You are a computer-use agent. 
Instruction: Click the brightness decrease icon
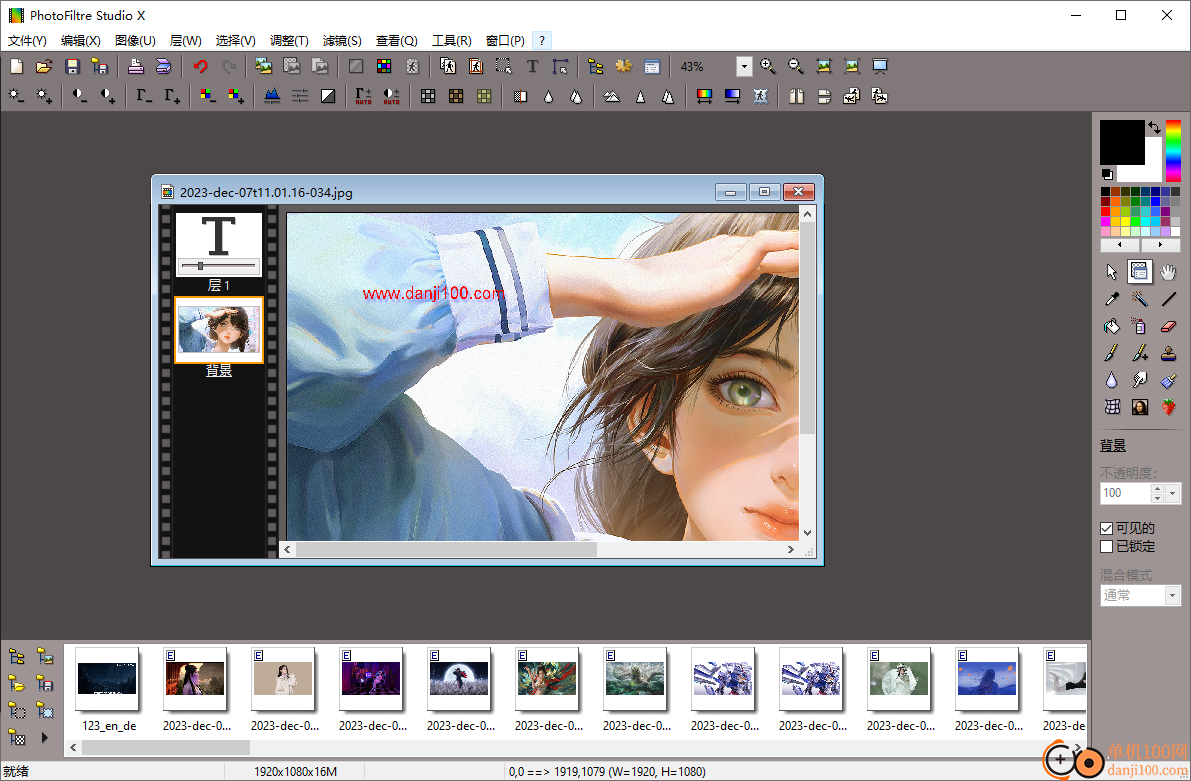click(x=16, y=96)
